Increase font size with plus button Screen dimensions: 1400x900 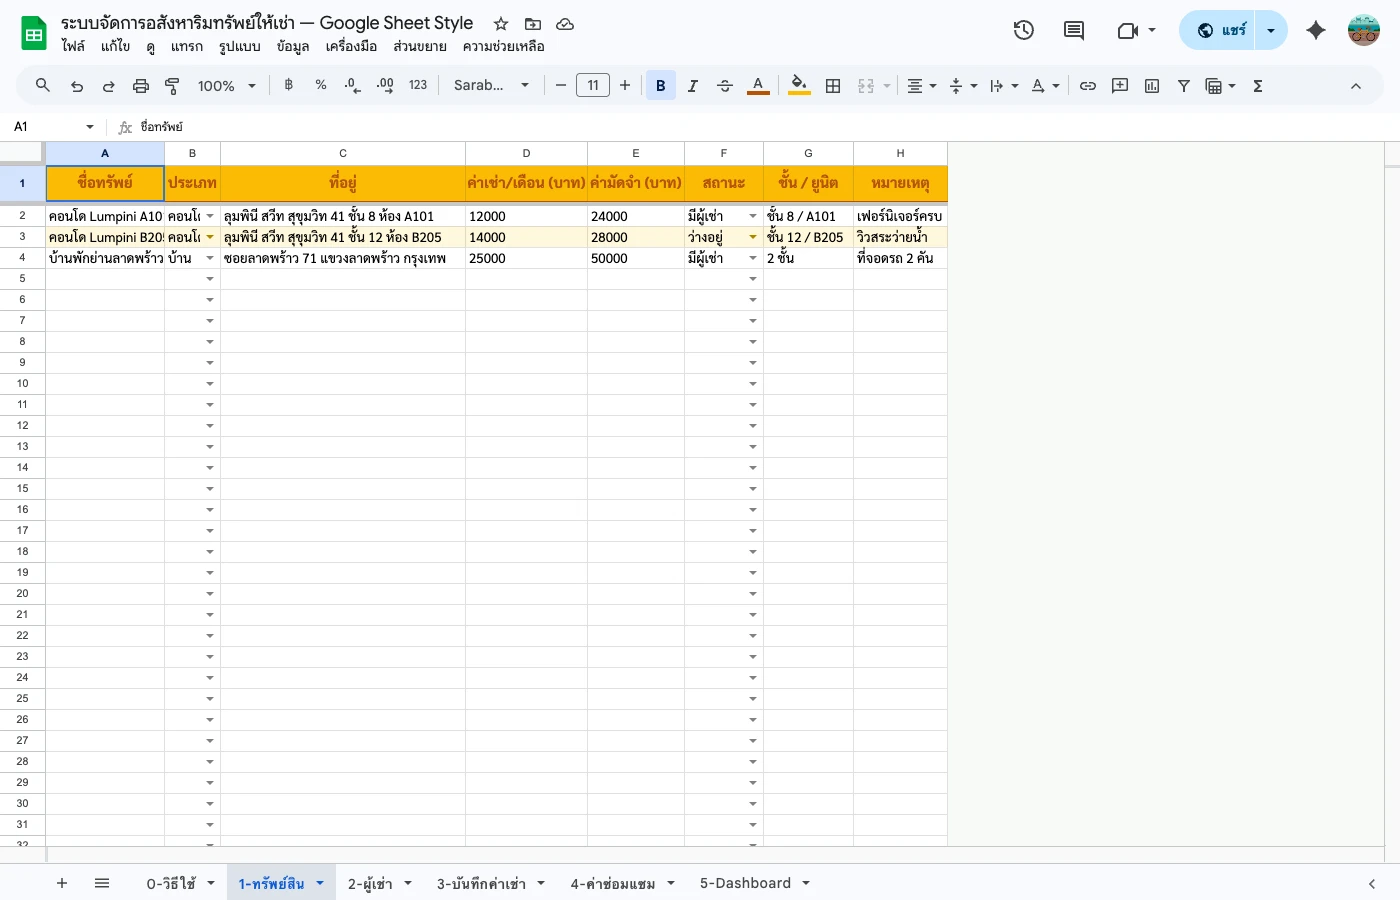625,86
